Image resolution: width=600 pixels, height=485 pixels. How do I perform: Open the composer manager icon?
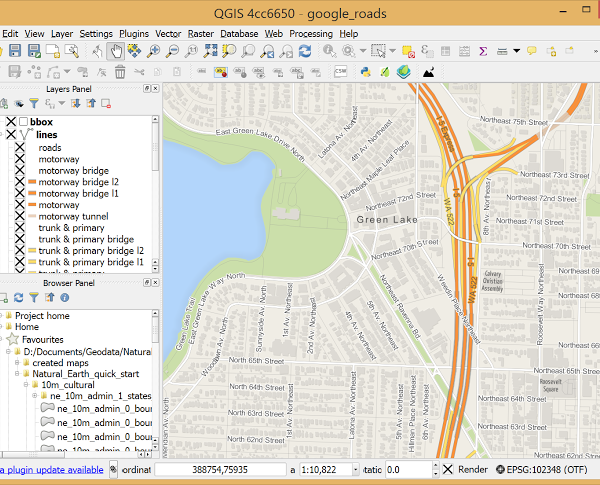tap(72, 51)
